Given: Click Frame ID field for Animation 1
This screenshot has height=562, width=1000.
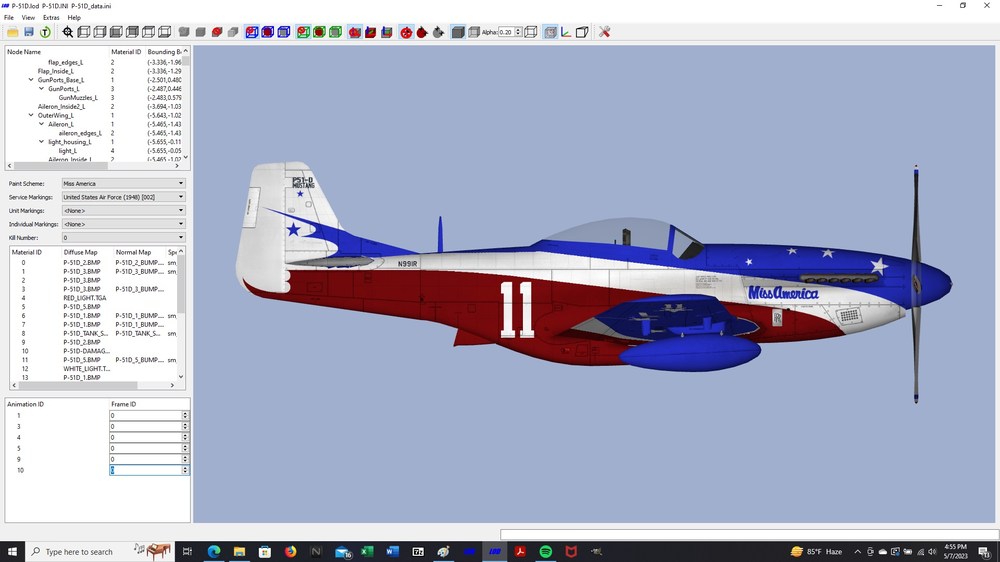Looking at the screenshot, I should (x=146, y=415).
